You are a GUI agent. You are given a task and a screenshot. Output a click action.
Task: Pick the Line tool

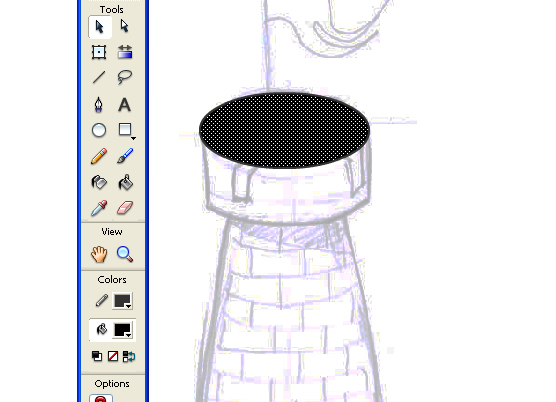[x=99, y=77]
